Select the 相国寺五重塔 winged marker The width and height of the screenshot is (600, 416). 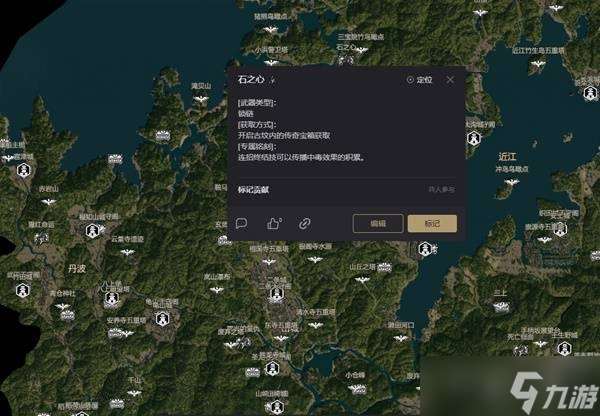269,262
